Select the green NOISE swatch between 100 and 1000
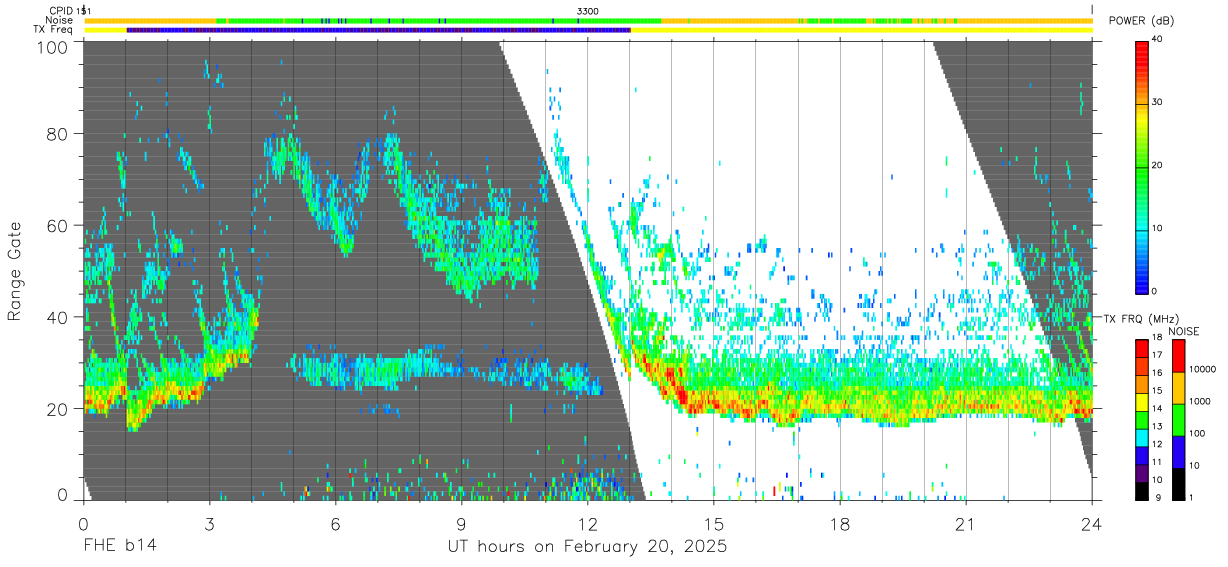The image size is (1228, 567). click(1181, 420)
